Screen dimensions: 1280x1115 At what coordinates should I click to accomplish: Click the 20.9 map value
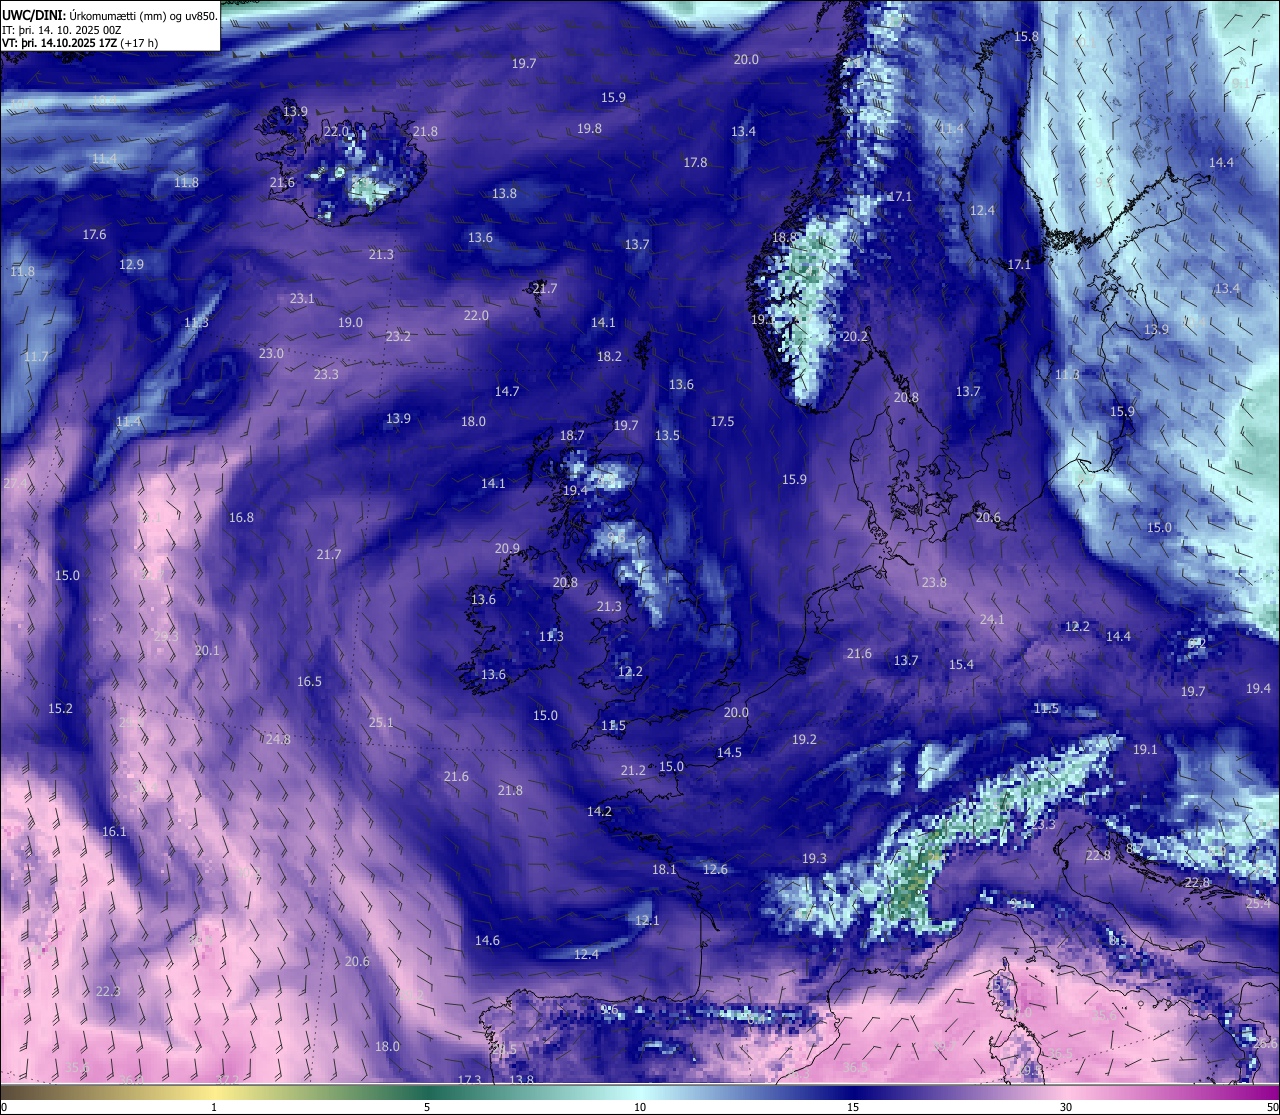click(x=507, y=549)
